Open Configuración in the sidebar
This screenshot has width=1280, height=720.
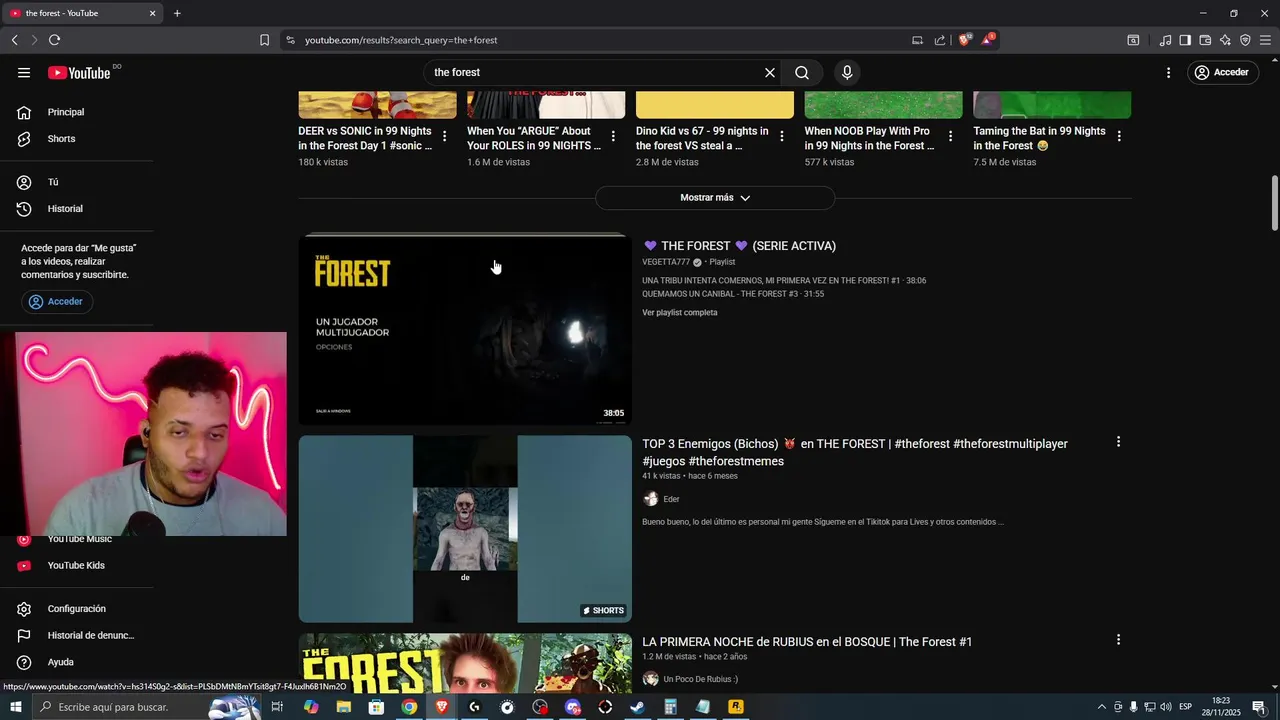click(76, 609)
